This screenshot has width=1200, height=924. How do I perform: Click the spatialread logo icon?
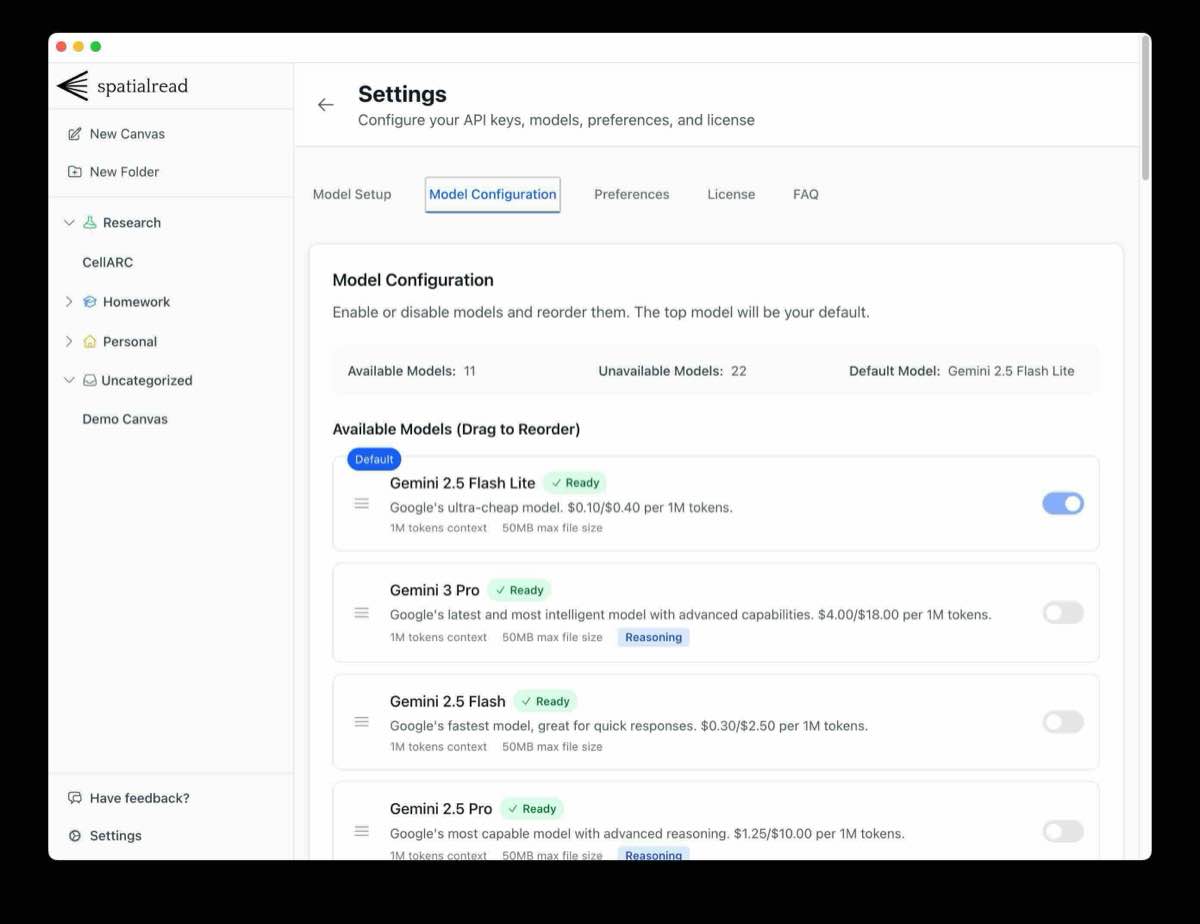pos(73,86)
